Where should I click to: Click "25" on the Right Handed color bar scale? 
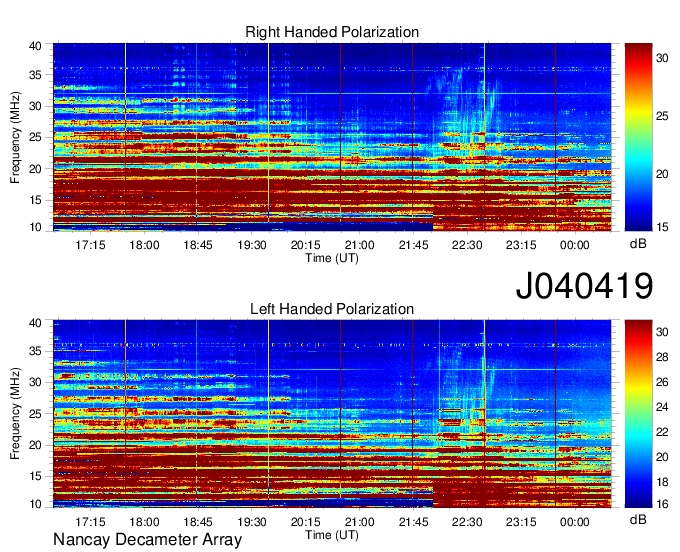662,116
